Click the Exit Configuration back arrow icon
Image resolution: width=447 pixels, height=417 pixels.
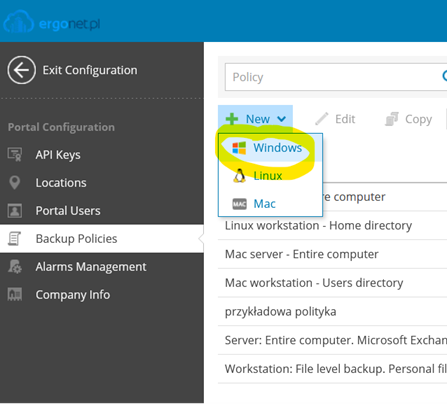pyautogui.click(x=22, y=70)
